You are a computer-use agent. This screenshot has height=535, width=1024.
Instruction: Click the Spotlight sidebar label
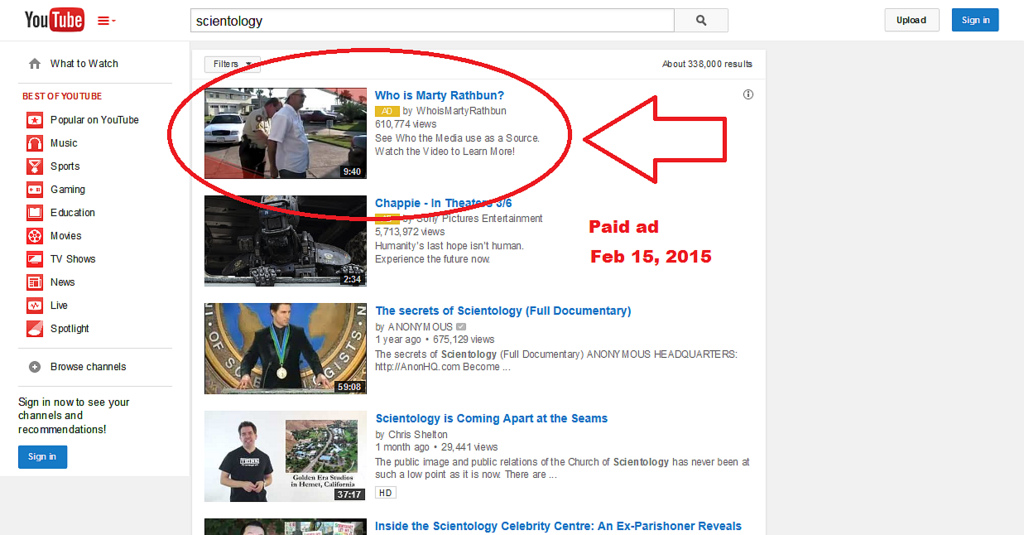(70, 329)
